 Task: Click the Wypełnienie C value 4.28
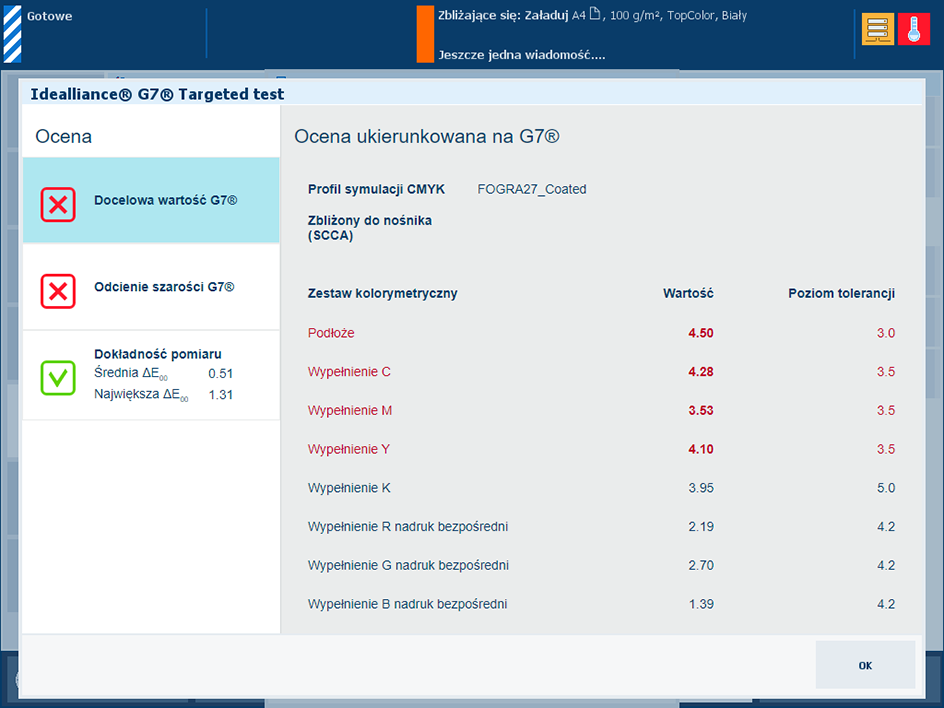click(x=701, y=371)
